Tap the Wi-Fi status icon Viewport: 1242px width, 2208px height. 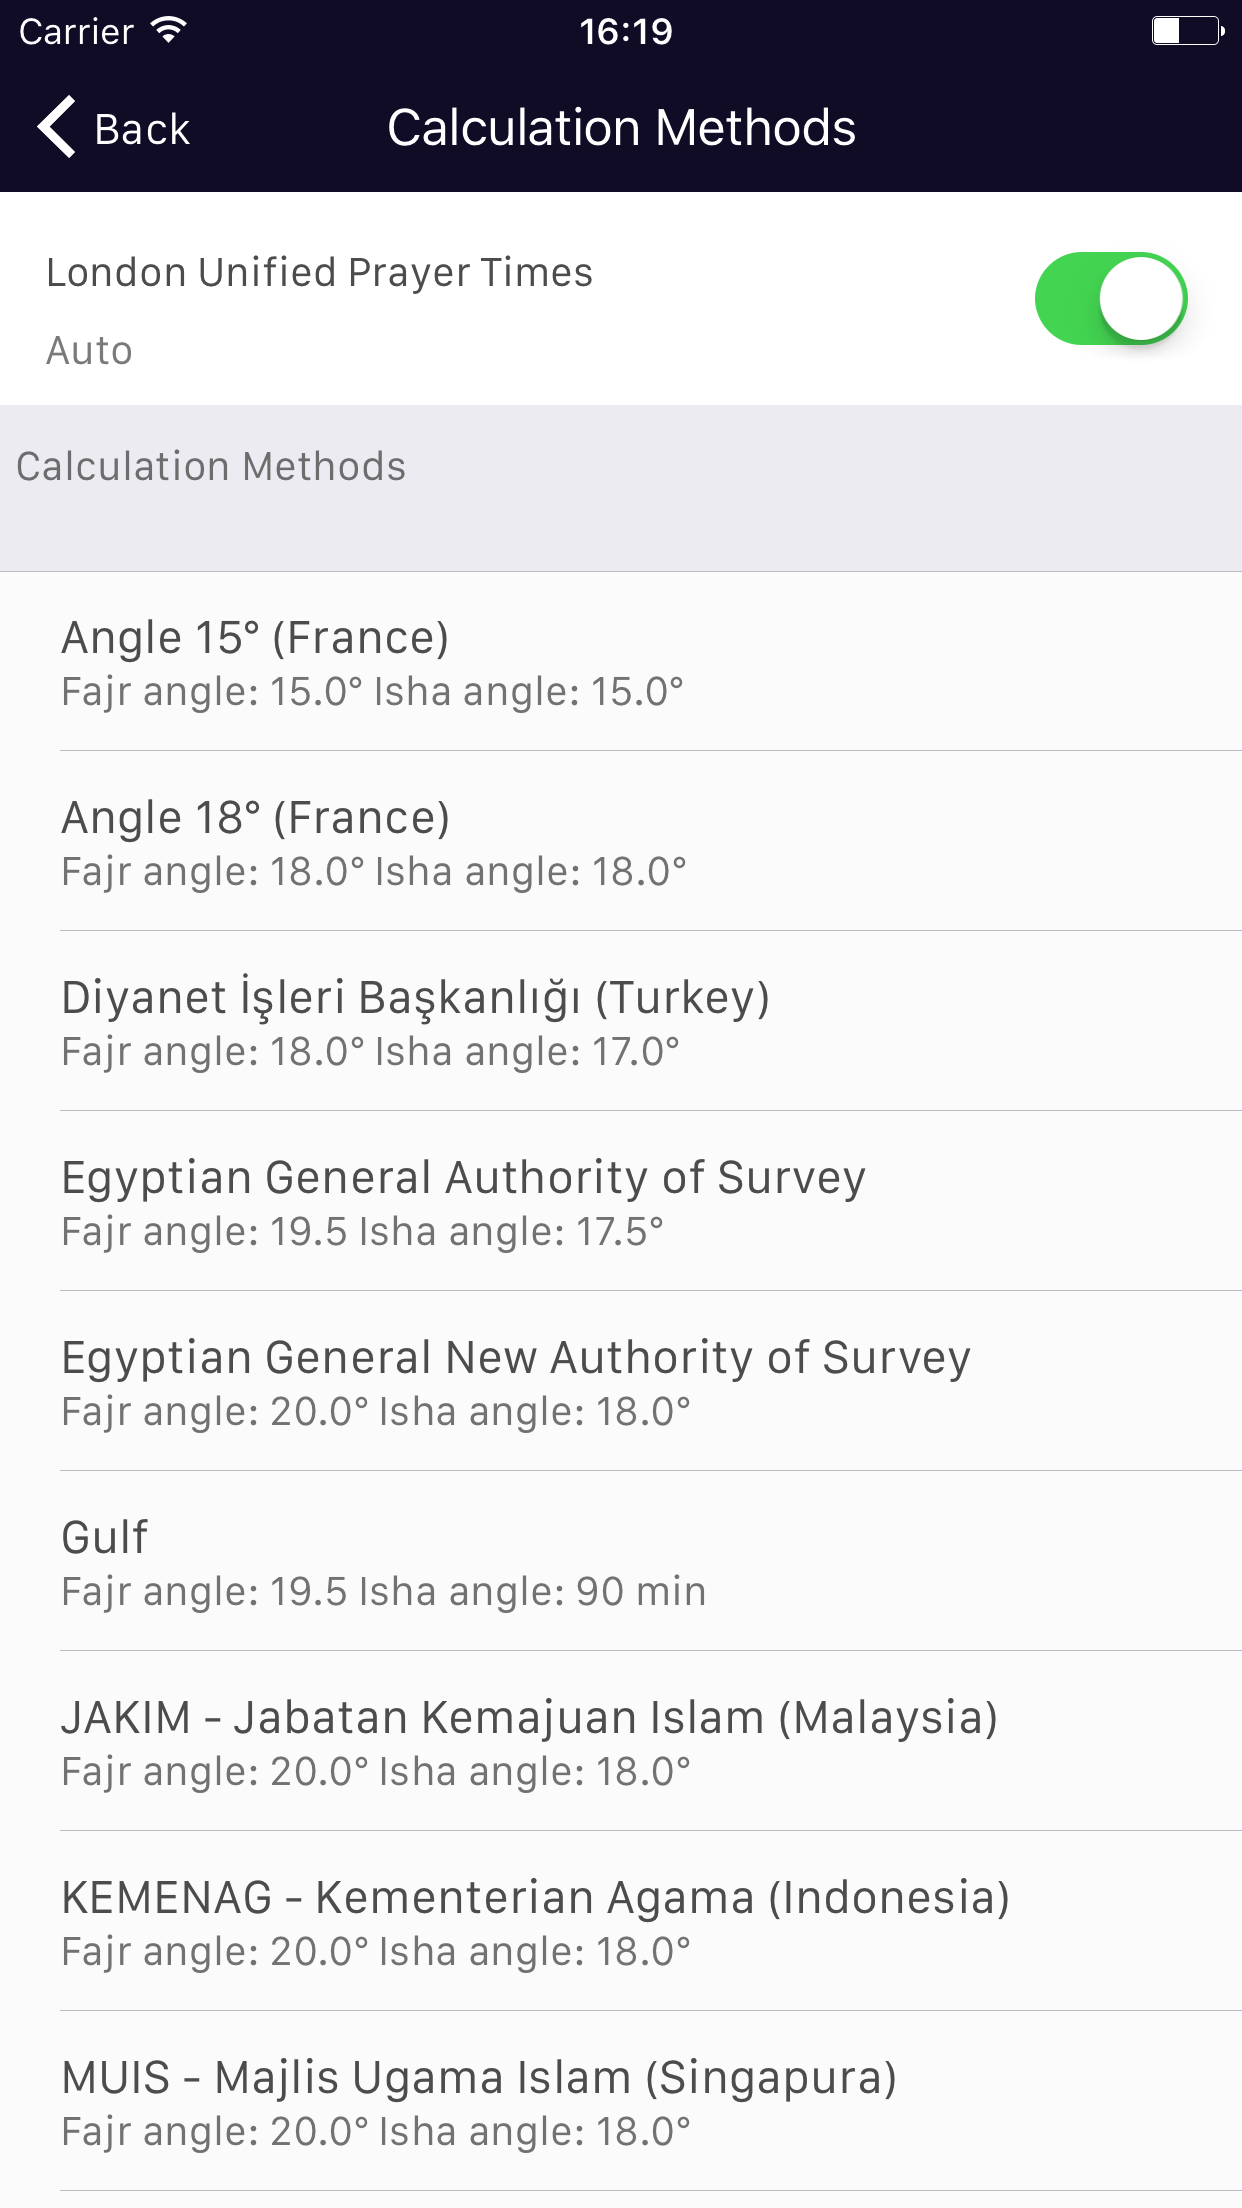coord(169,31)
